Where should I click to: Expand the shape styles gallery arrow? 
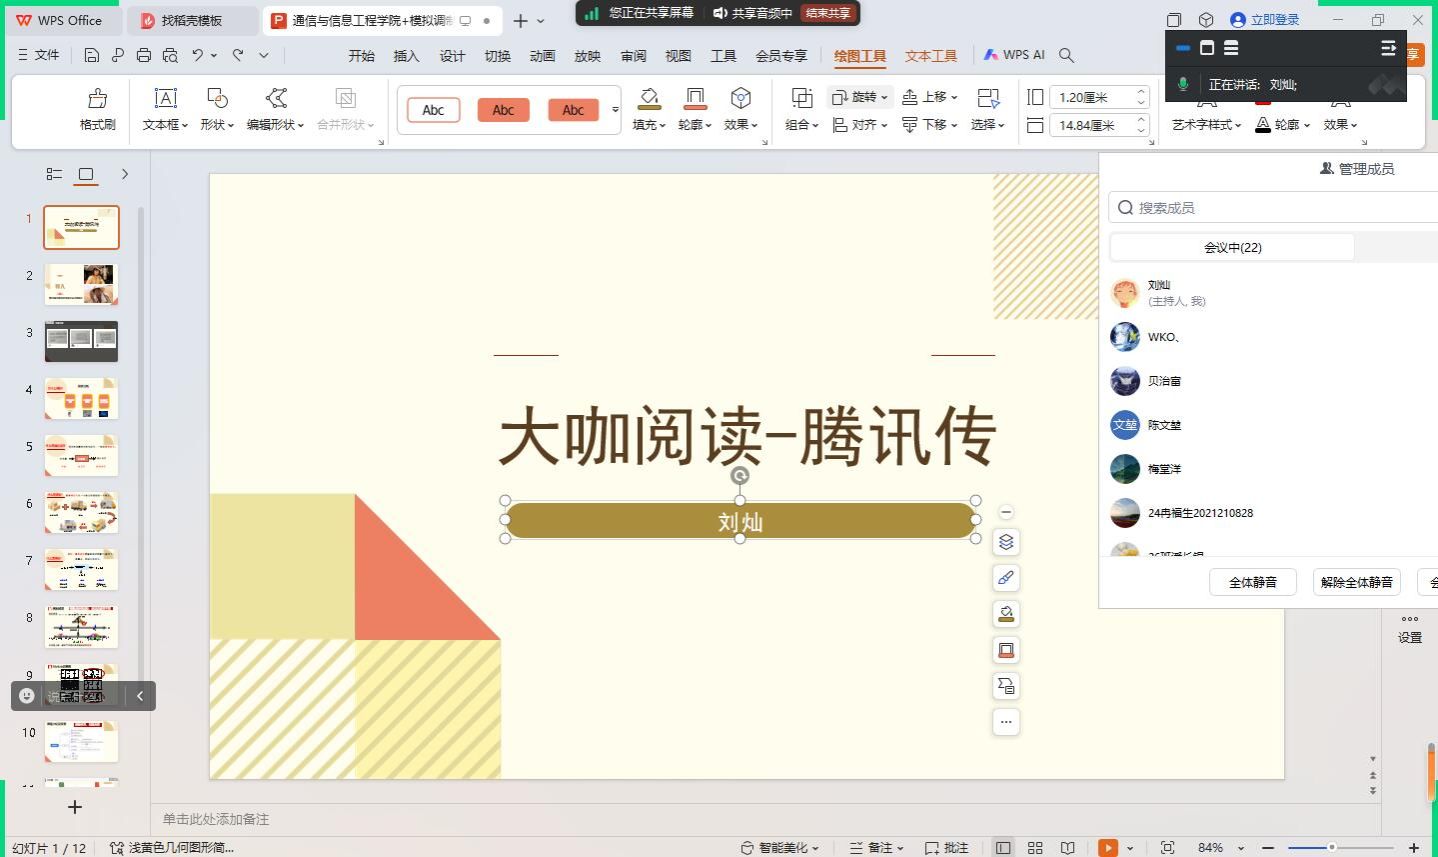[615, 110]
